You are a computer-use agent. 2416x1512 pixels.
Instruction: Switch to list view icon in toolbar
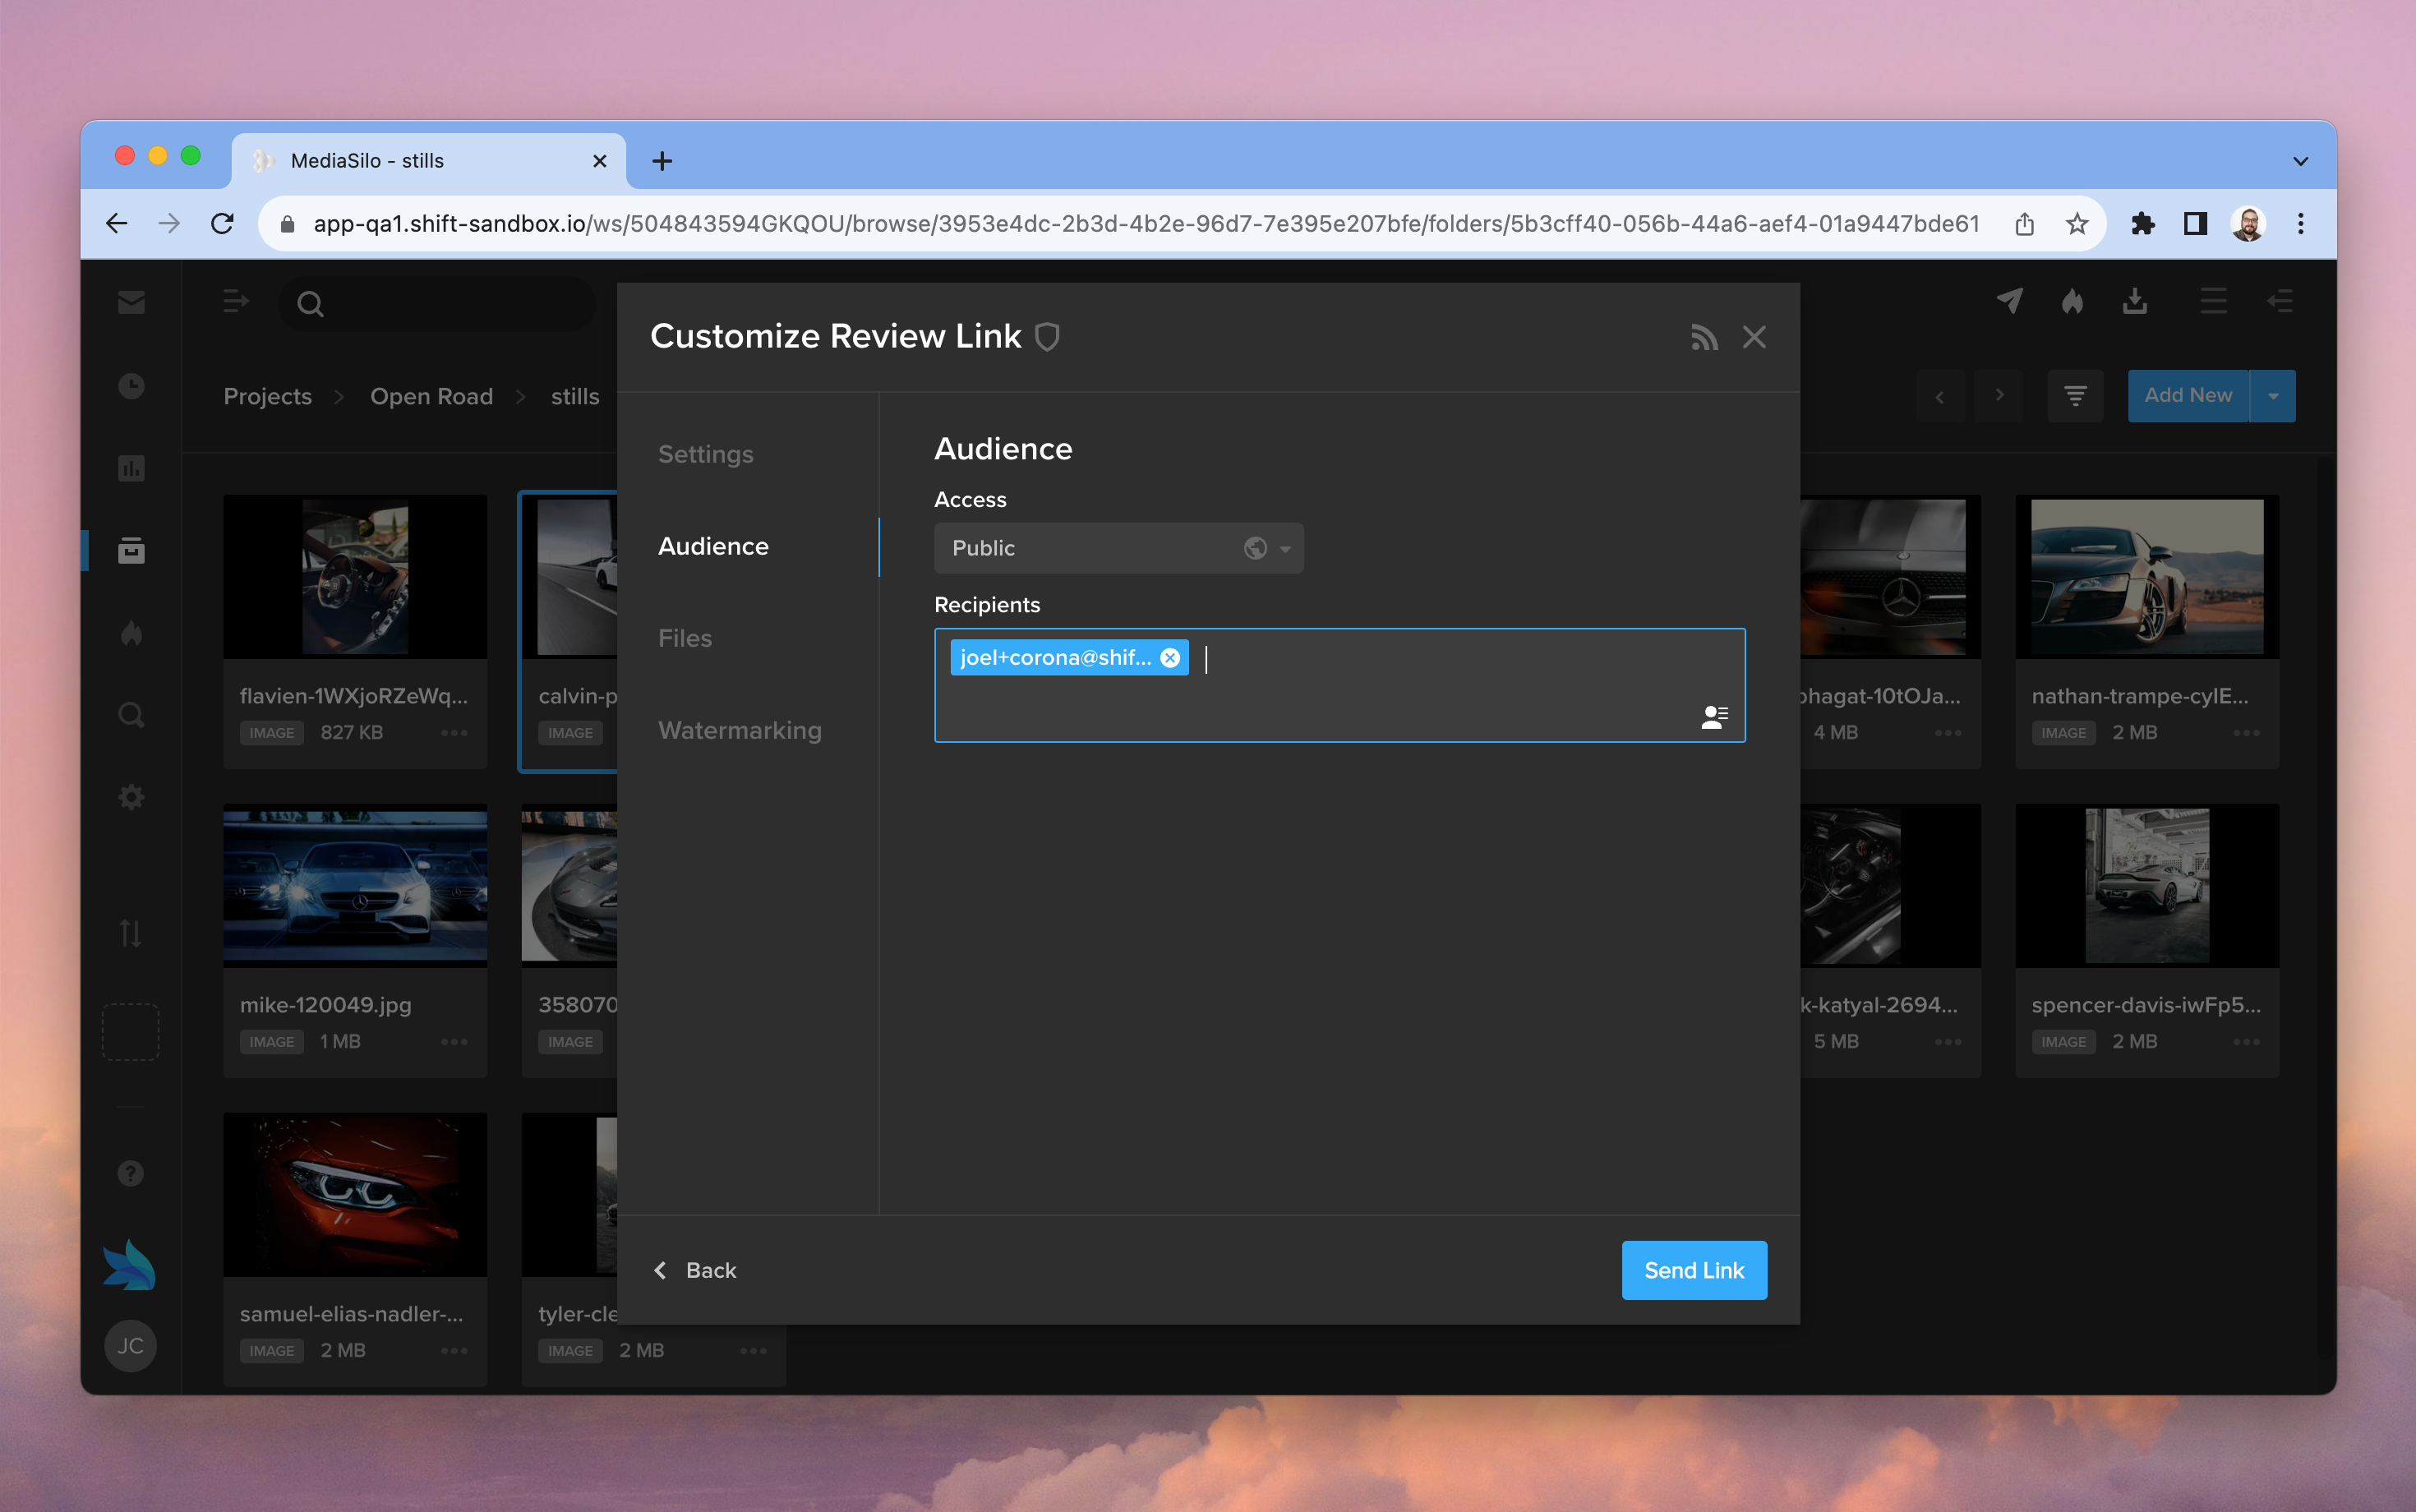point(2213,301)
